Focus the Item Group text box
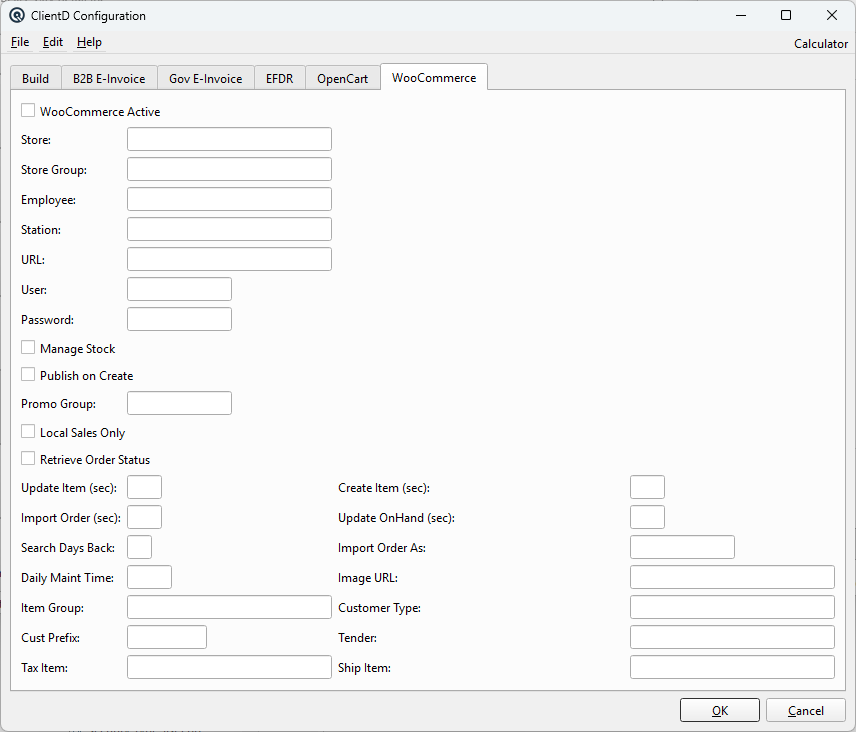The height and width of the screenshot is (732, 856). 229,608
